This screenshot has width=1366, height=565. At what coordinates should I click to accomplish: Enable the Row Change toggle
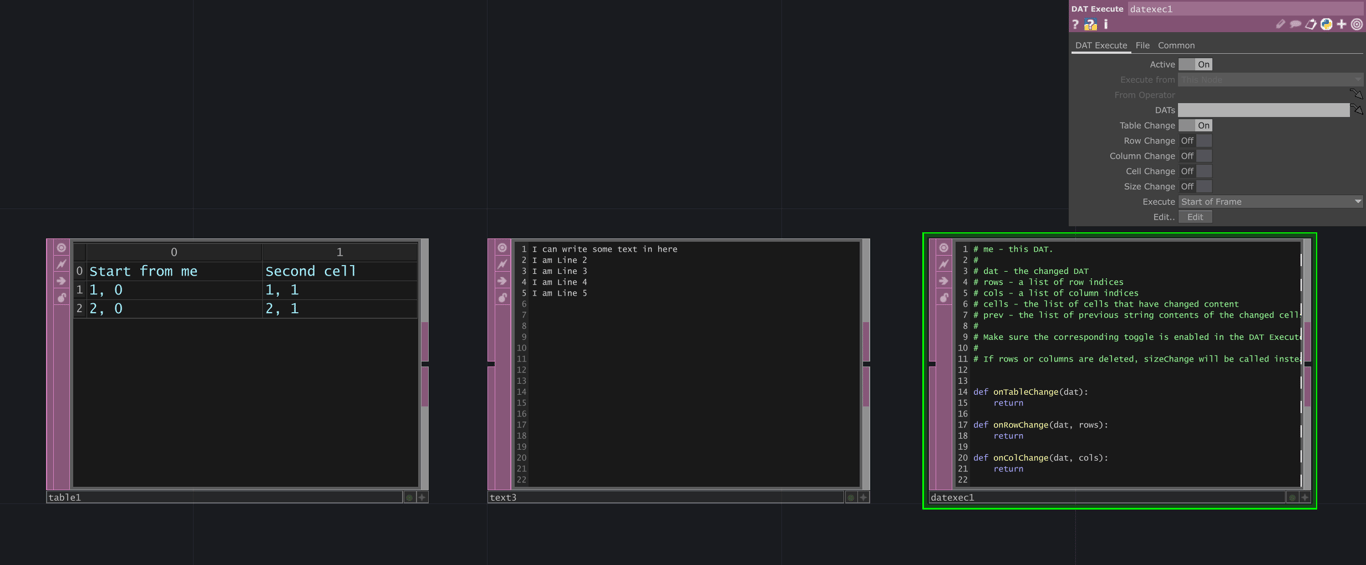tap(1195, 141)
